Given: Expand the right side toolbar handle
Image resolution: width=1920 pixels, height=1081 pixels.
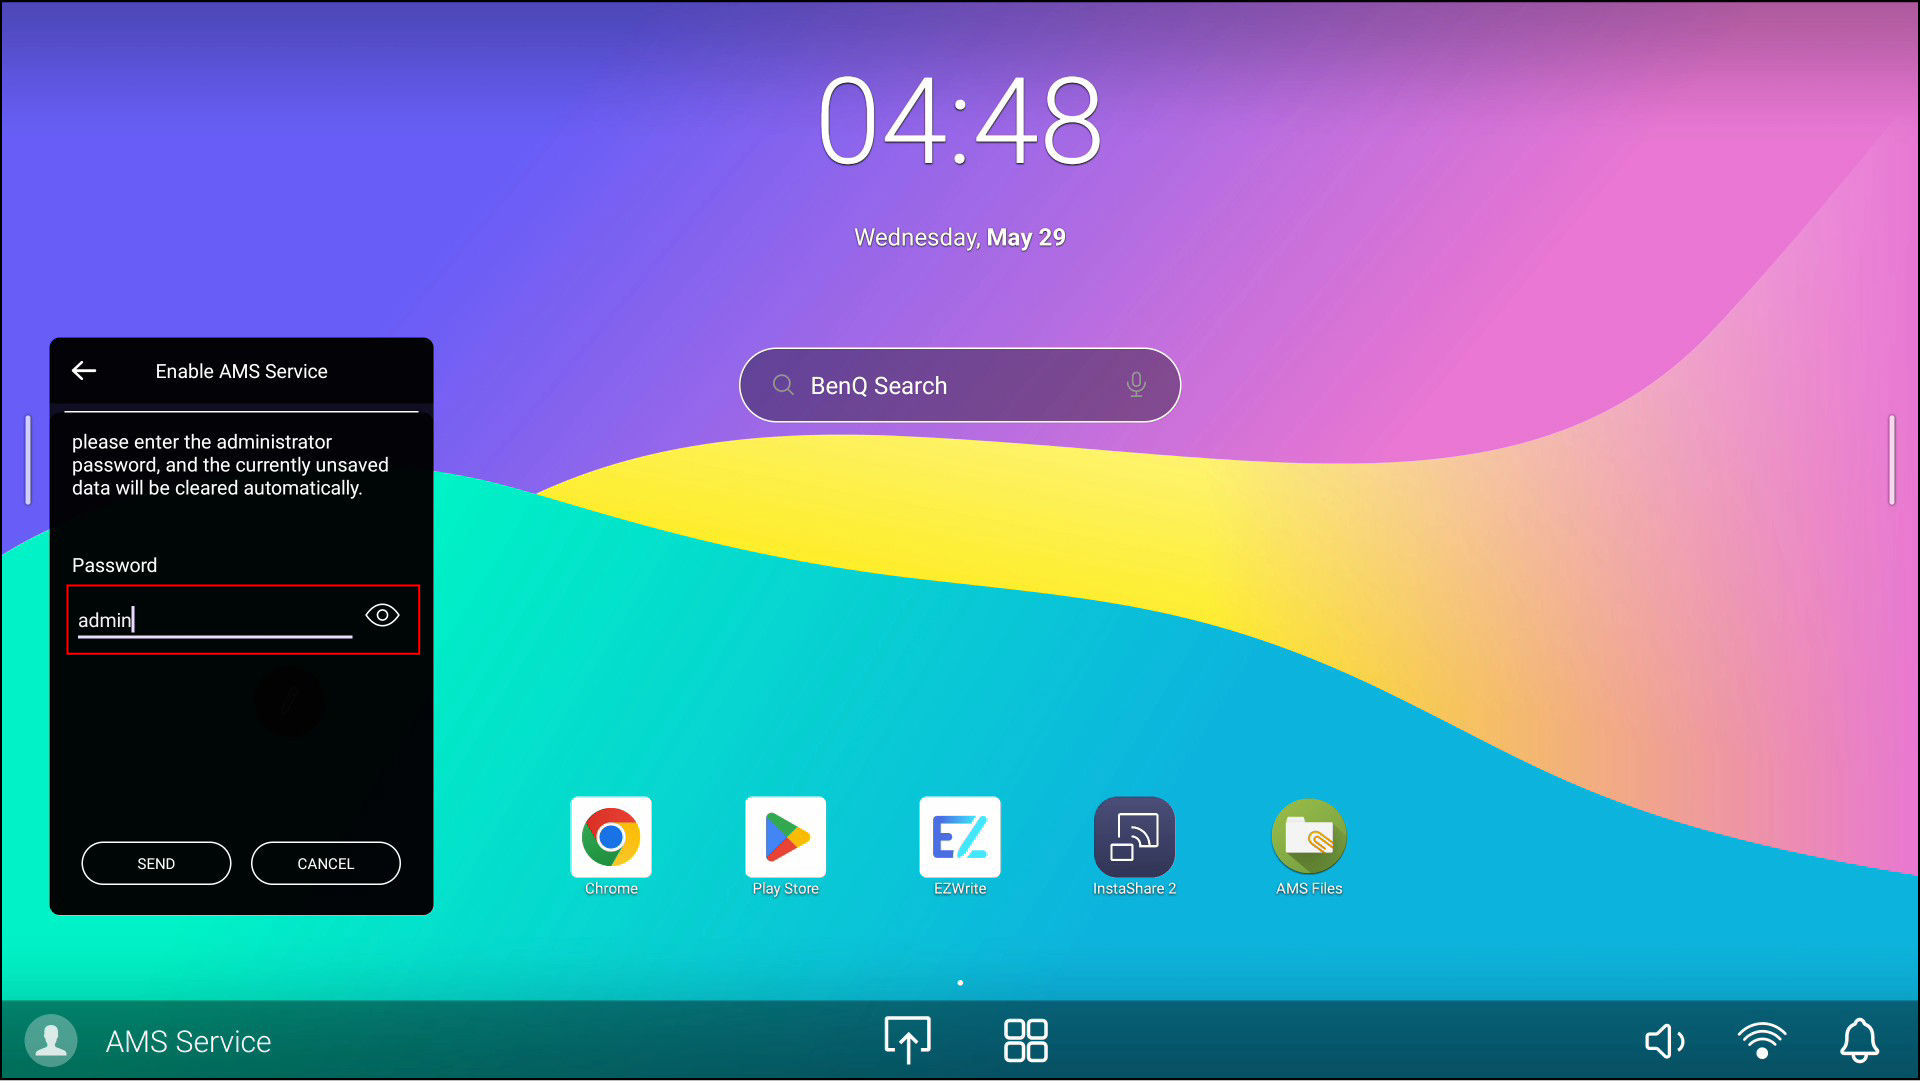Looking at the screenshot, I should click(x=1891, y=460).
